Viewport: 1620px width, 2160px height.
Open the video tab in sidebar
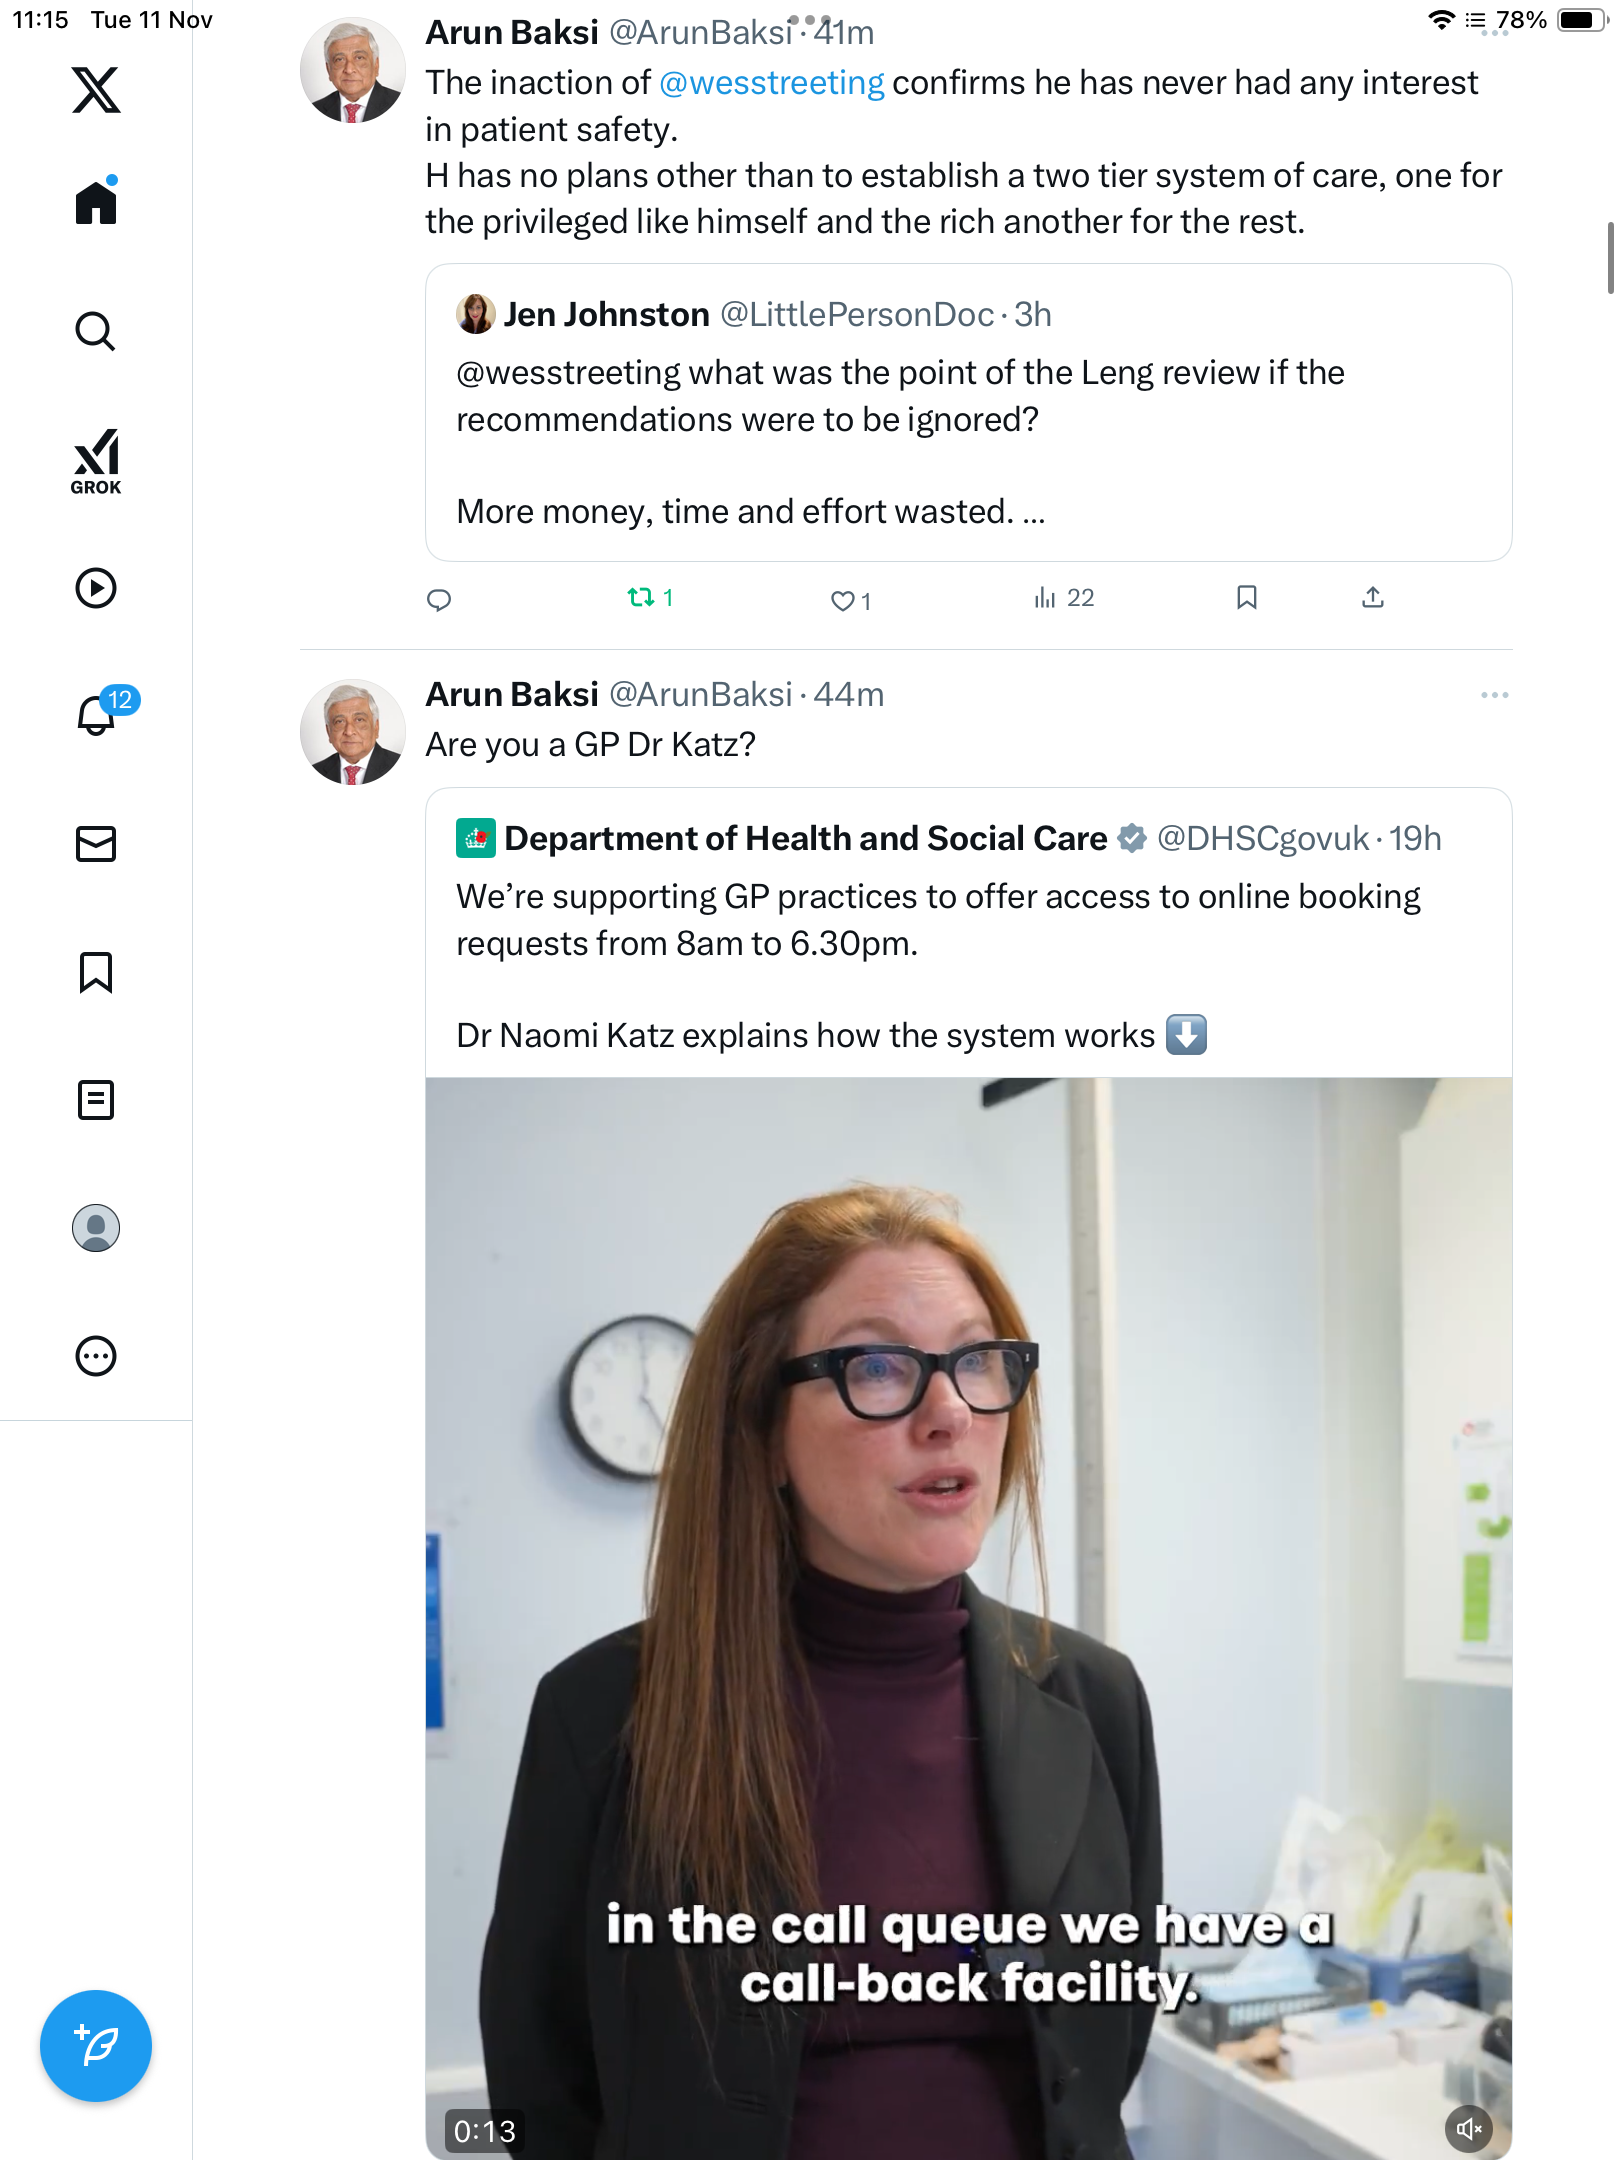[x=96, y=588]
